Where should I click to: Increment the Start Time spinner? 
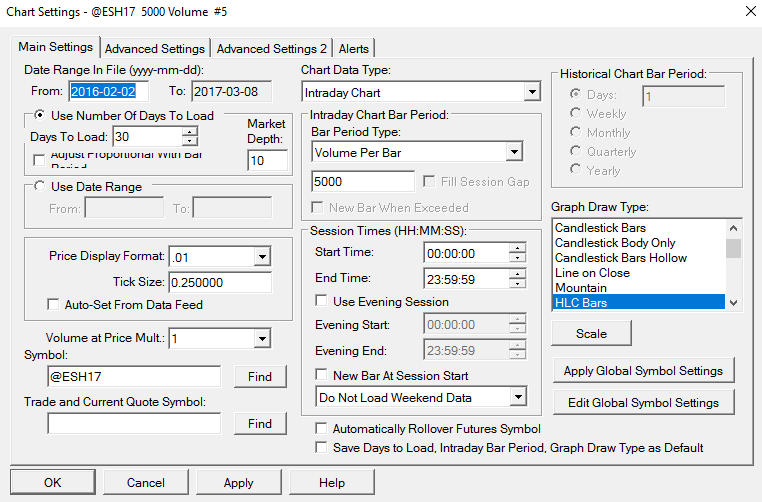coord(518,248)
